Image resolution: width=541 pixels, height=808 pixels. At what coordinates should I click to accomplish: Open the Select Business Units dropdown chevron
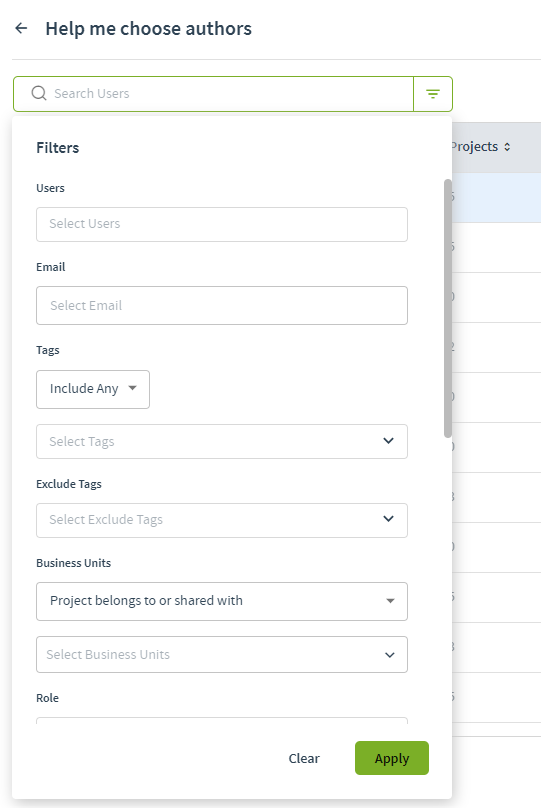[x=390, y=654]
